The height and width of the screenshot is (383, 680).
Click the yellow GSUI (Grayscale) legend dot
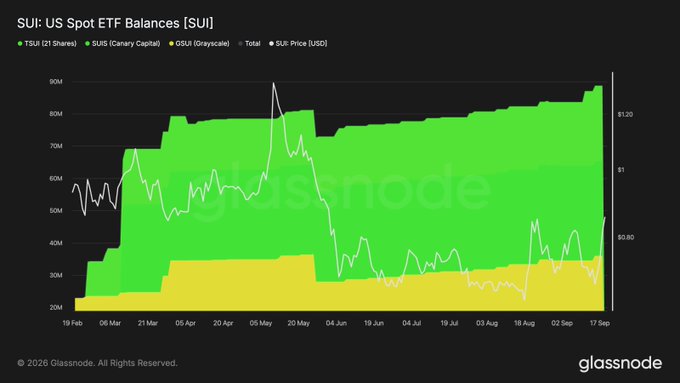coord(171,43)
